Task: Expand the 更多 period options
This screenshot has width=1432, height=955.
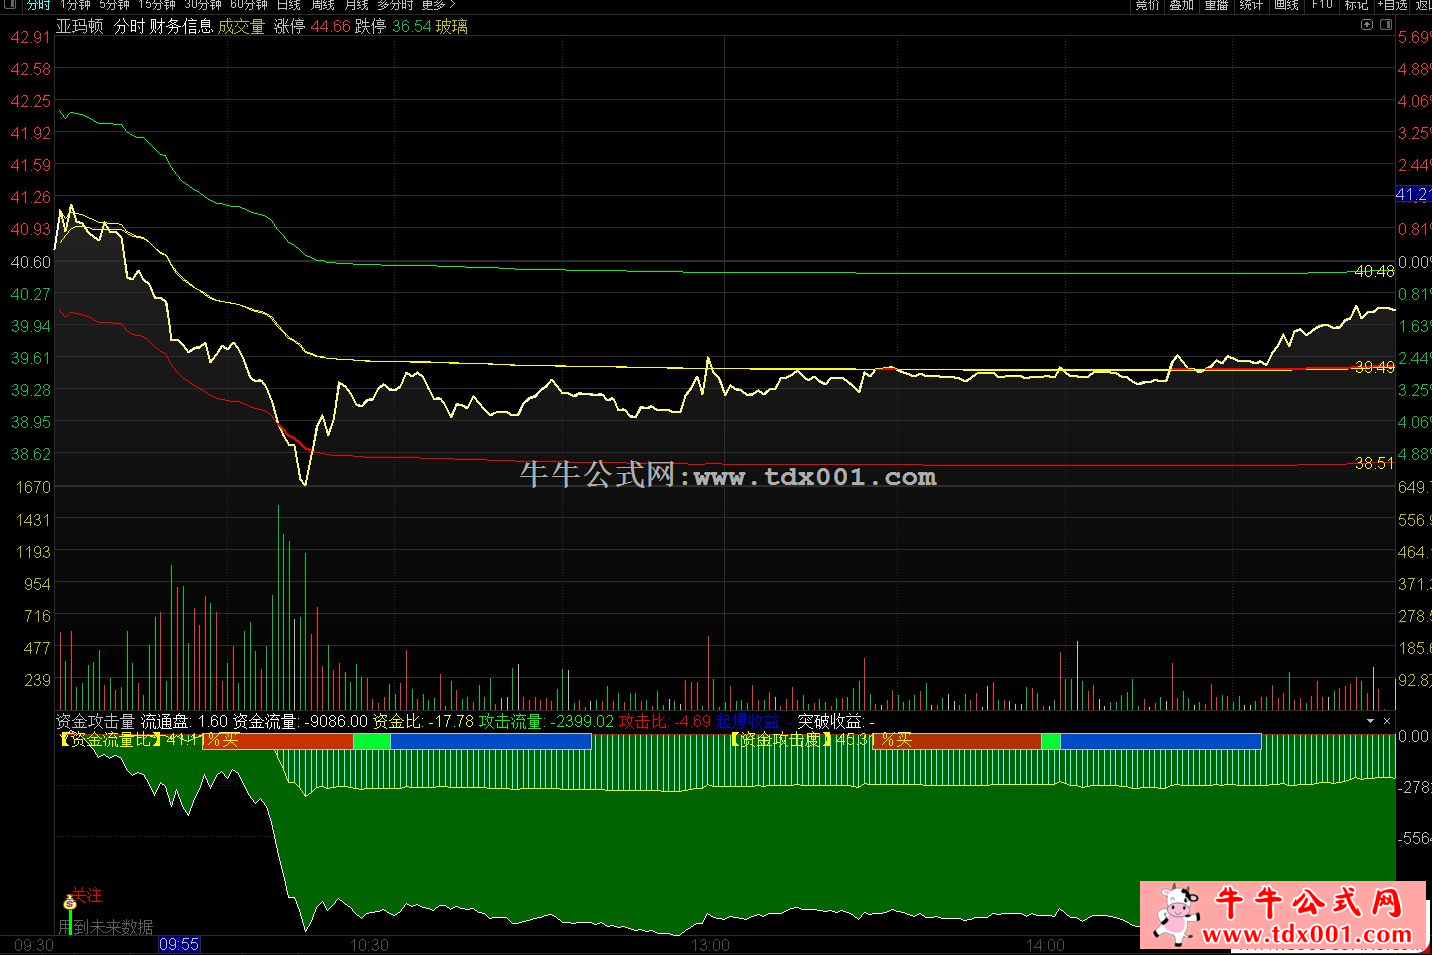Action: click(437, 5)
